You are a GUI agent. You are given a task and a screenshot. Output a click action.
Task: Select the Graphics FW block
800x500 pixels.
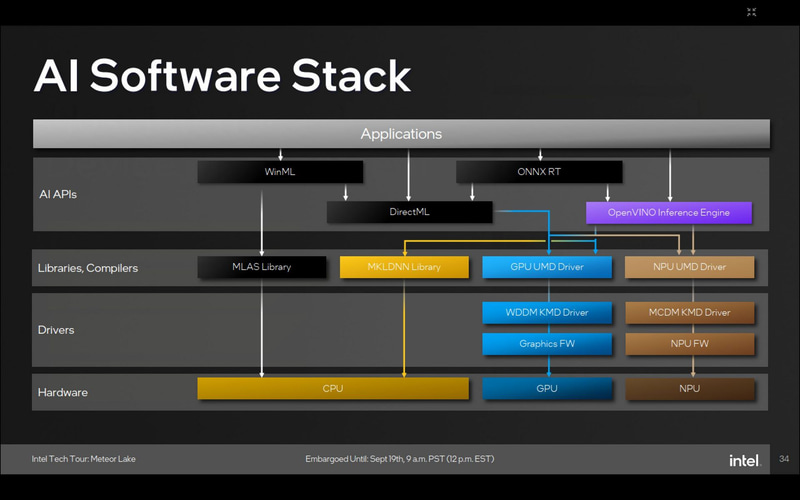pos(547,344)
